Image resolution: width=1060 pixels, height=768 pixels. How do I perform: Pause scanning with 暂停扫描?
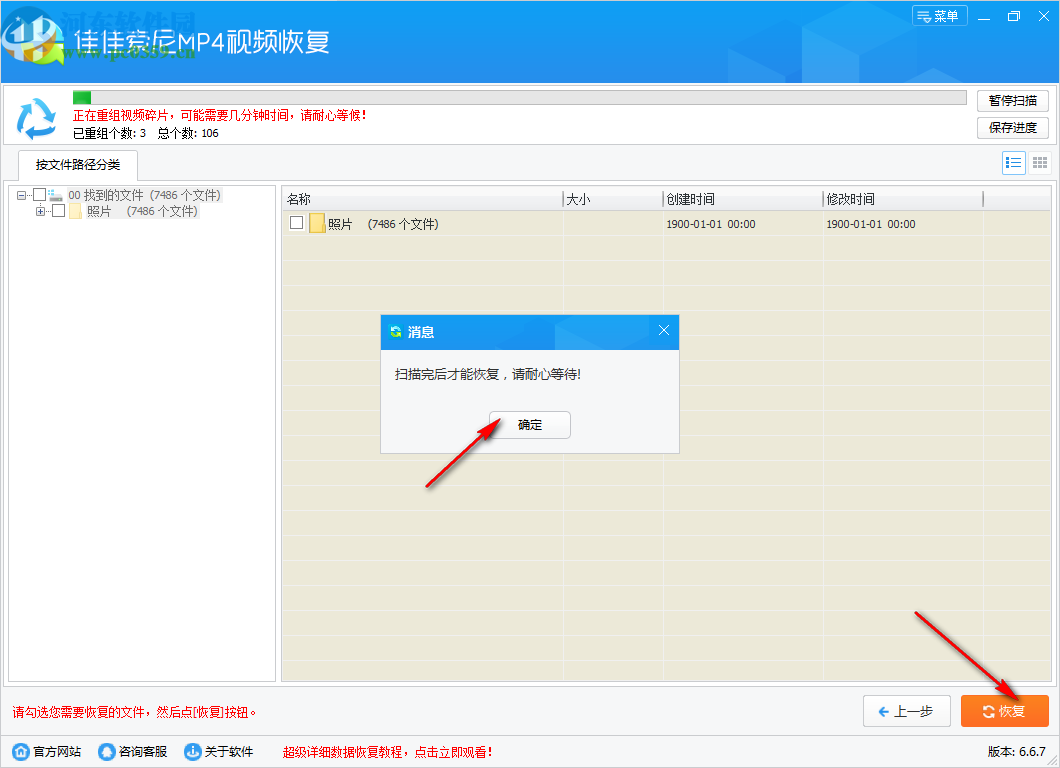pos(1013,101)
